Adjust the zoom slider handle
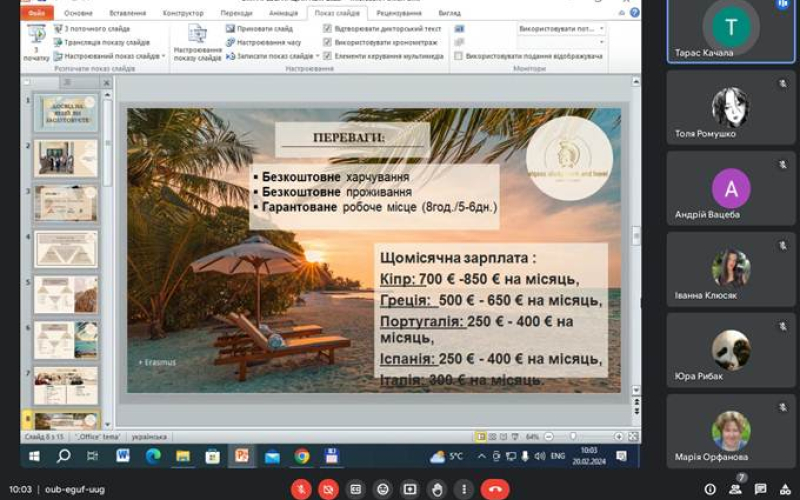Viewport: 800px width, 500px height. (573, 437)
